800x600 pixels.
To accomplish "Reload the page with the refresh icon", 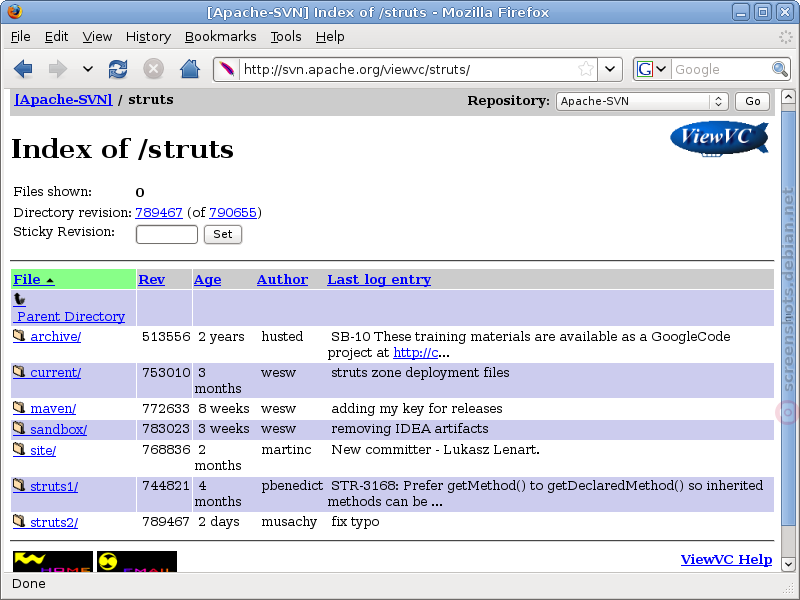I will point(118,69).
